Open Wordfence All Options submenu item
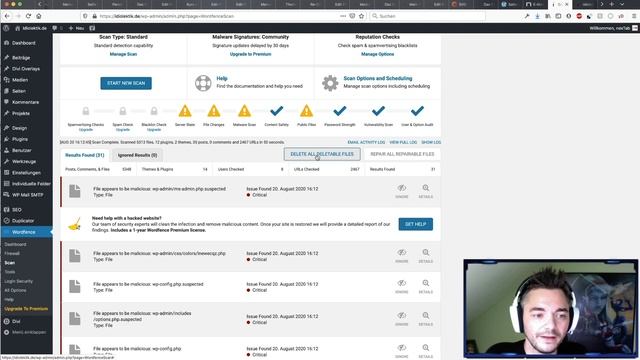The height and width of the screenshot is (360, 640). point(15,290)
